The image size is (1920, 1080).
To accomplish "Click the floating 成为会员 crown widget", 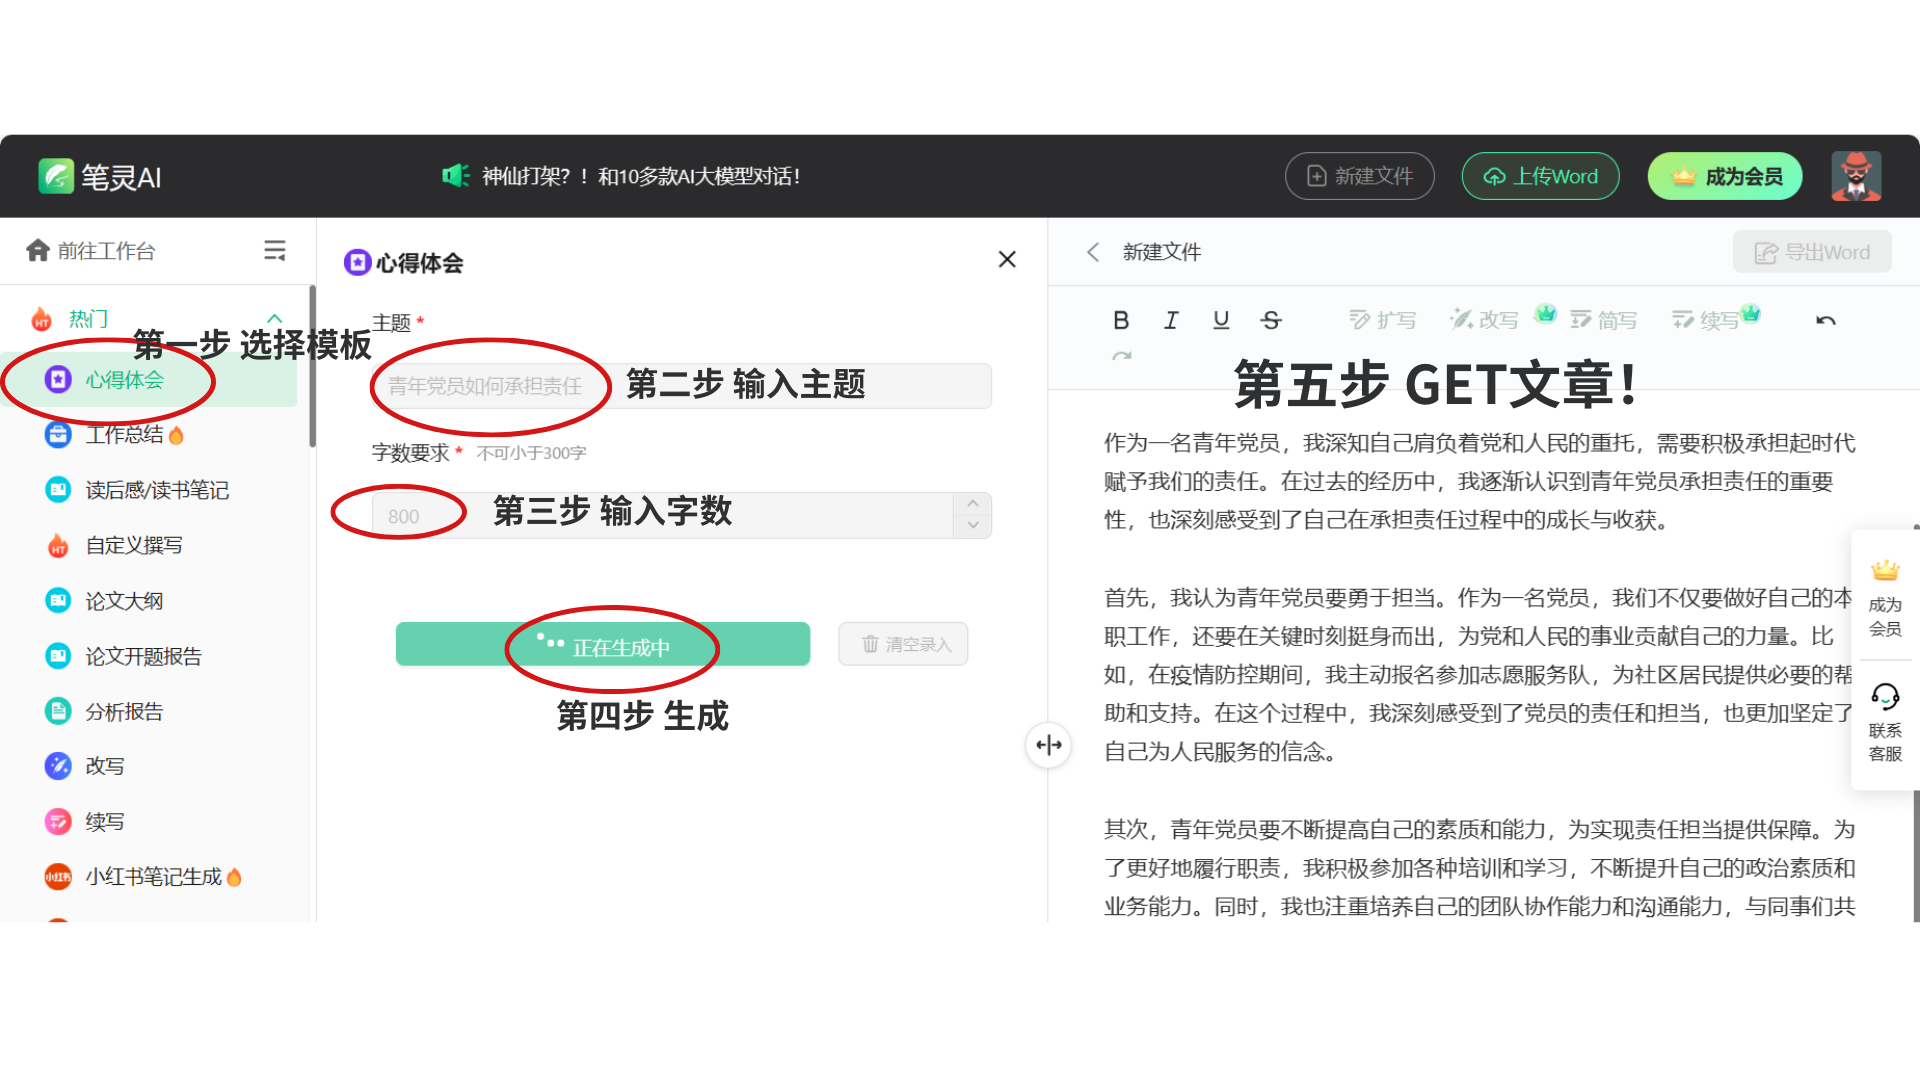I will coord(1885,598).
